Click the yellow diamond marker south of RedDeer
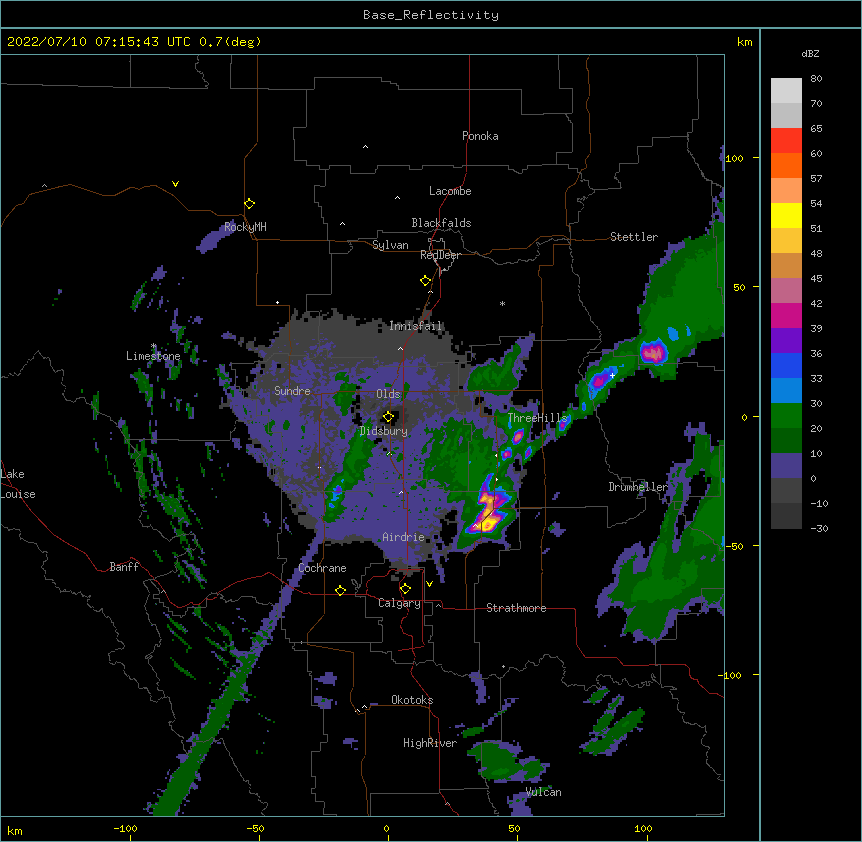 [x=425, y=281]
